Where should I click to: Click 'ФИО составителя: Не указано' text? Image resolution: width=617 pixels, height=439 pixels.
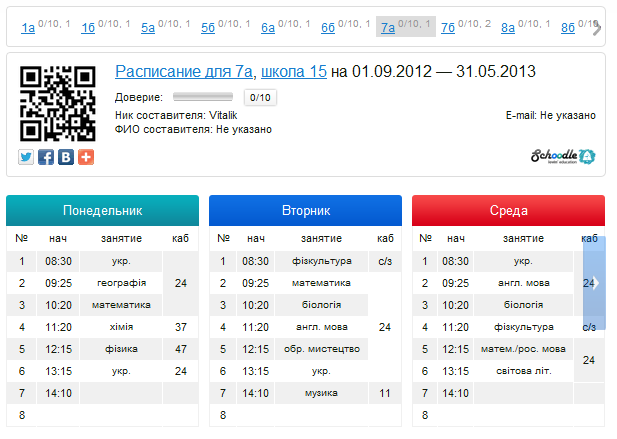[x=193, y=129]
